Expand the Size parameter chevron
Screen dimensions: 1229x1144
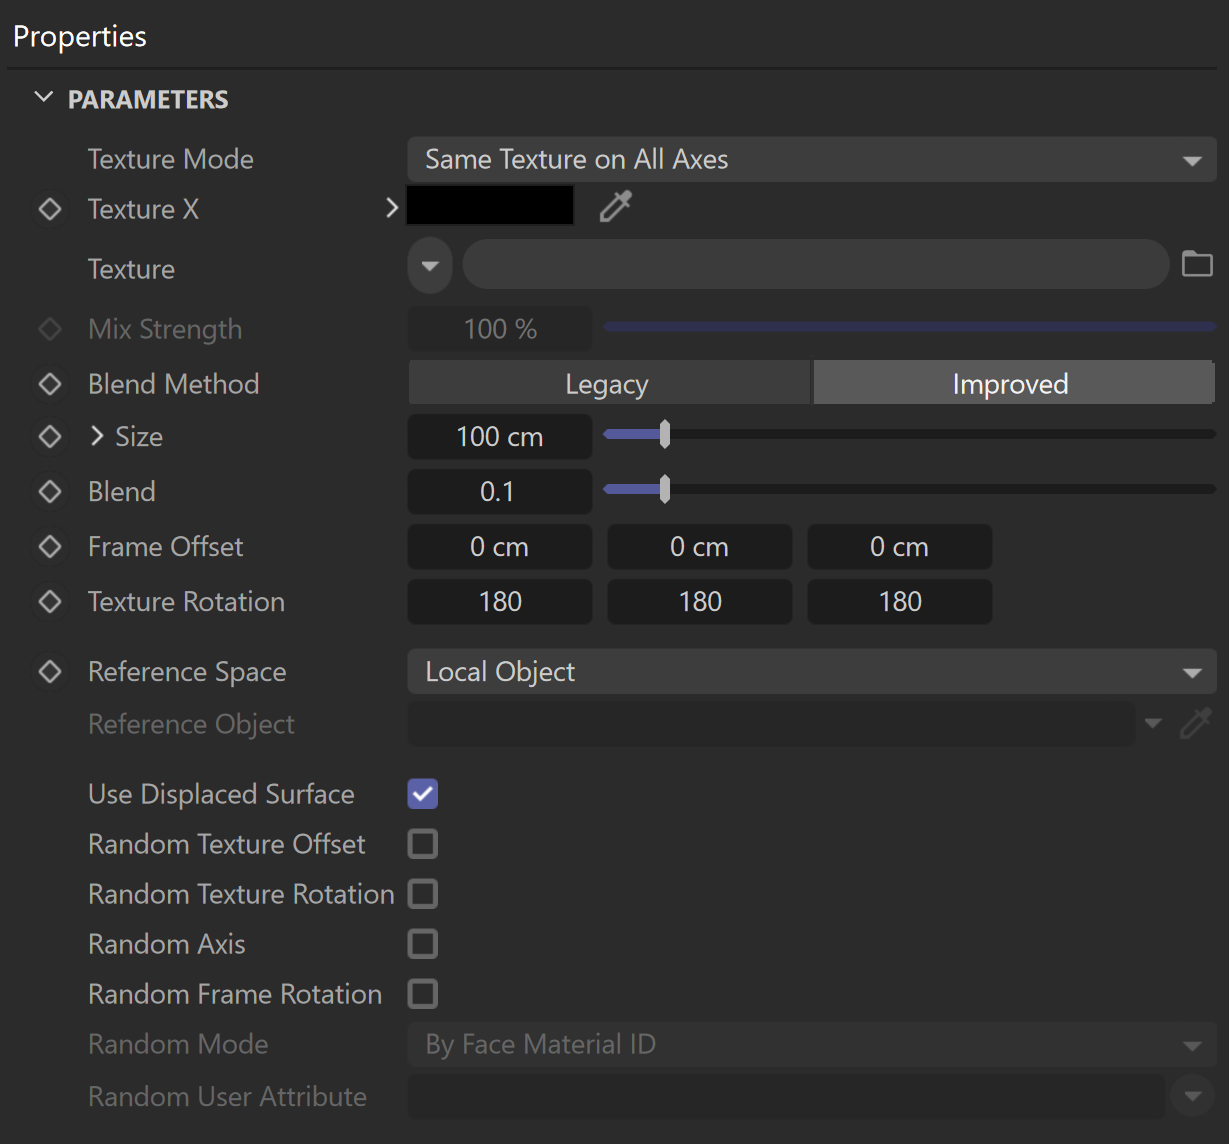coord(97,436)
